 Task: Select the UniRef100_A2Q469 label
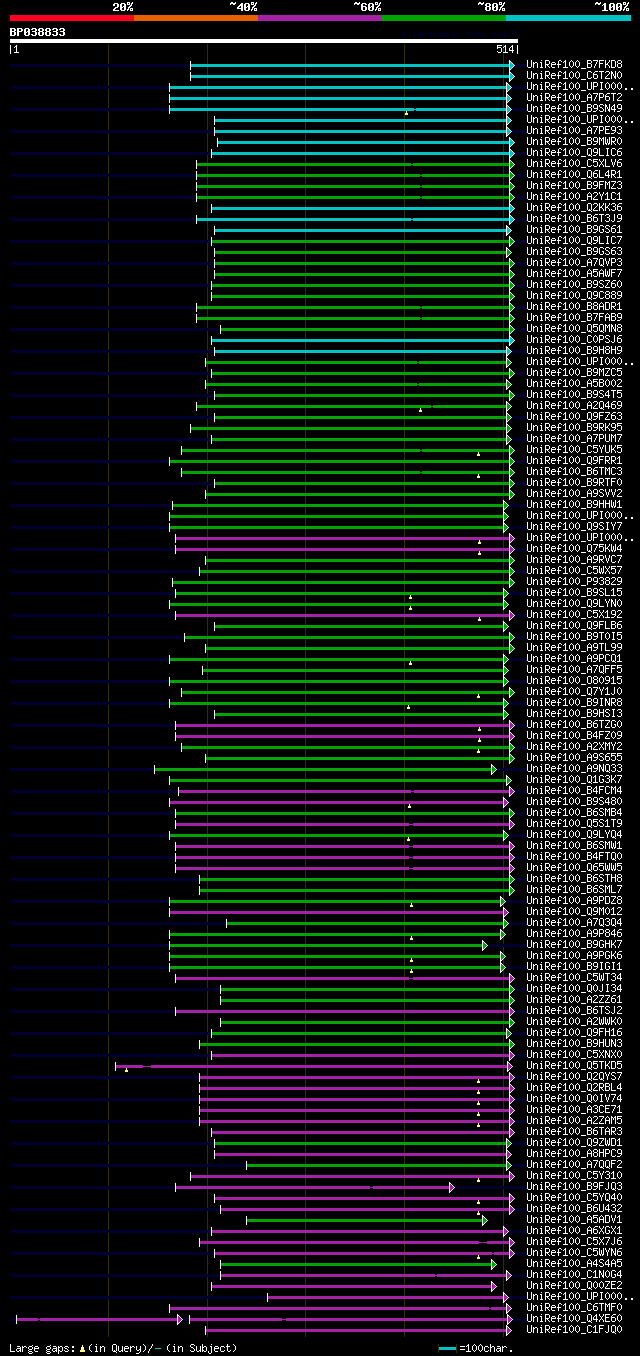574,405
